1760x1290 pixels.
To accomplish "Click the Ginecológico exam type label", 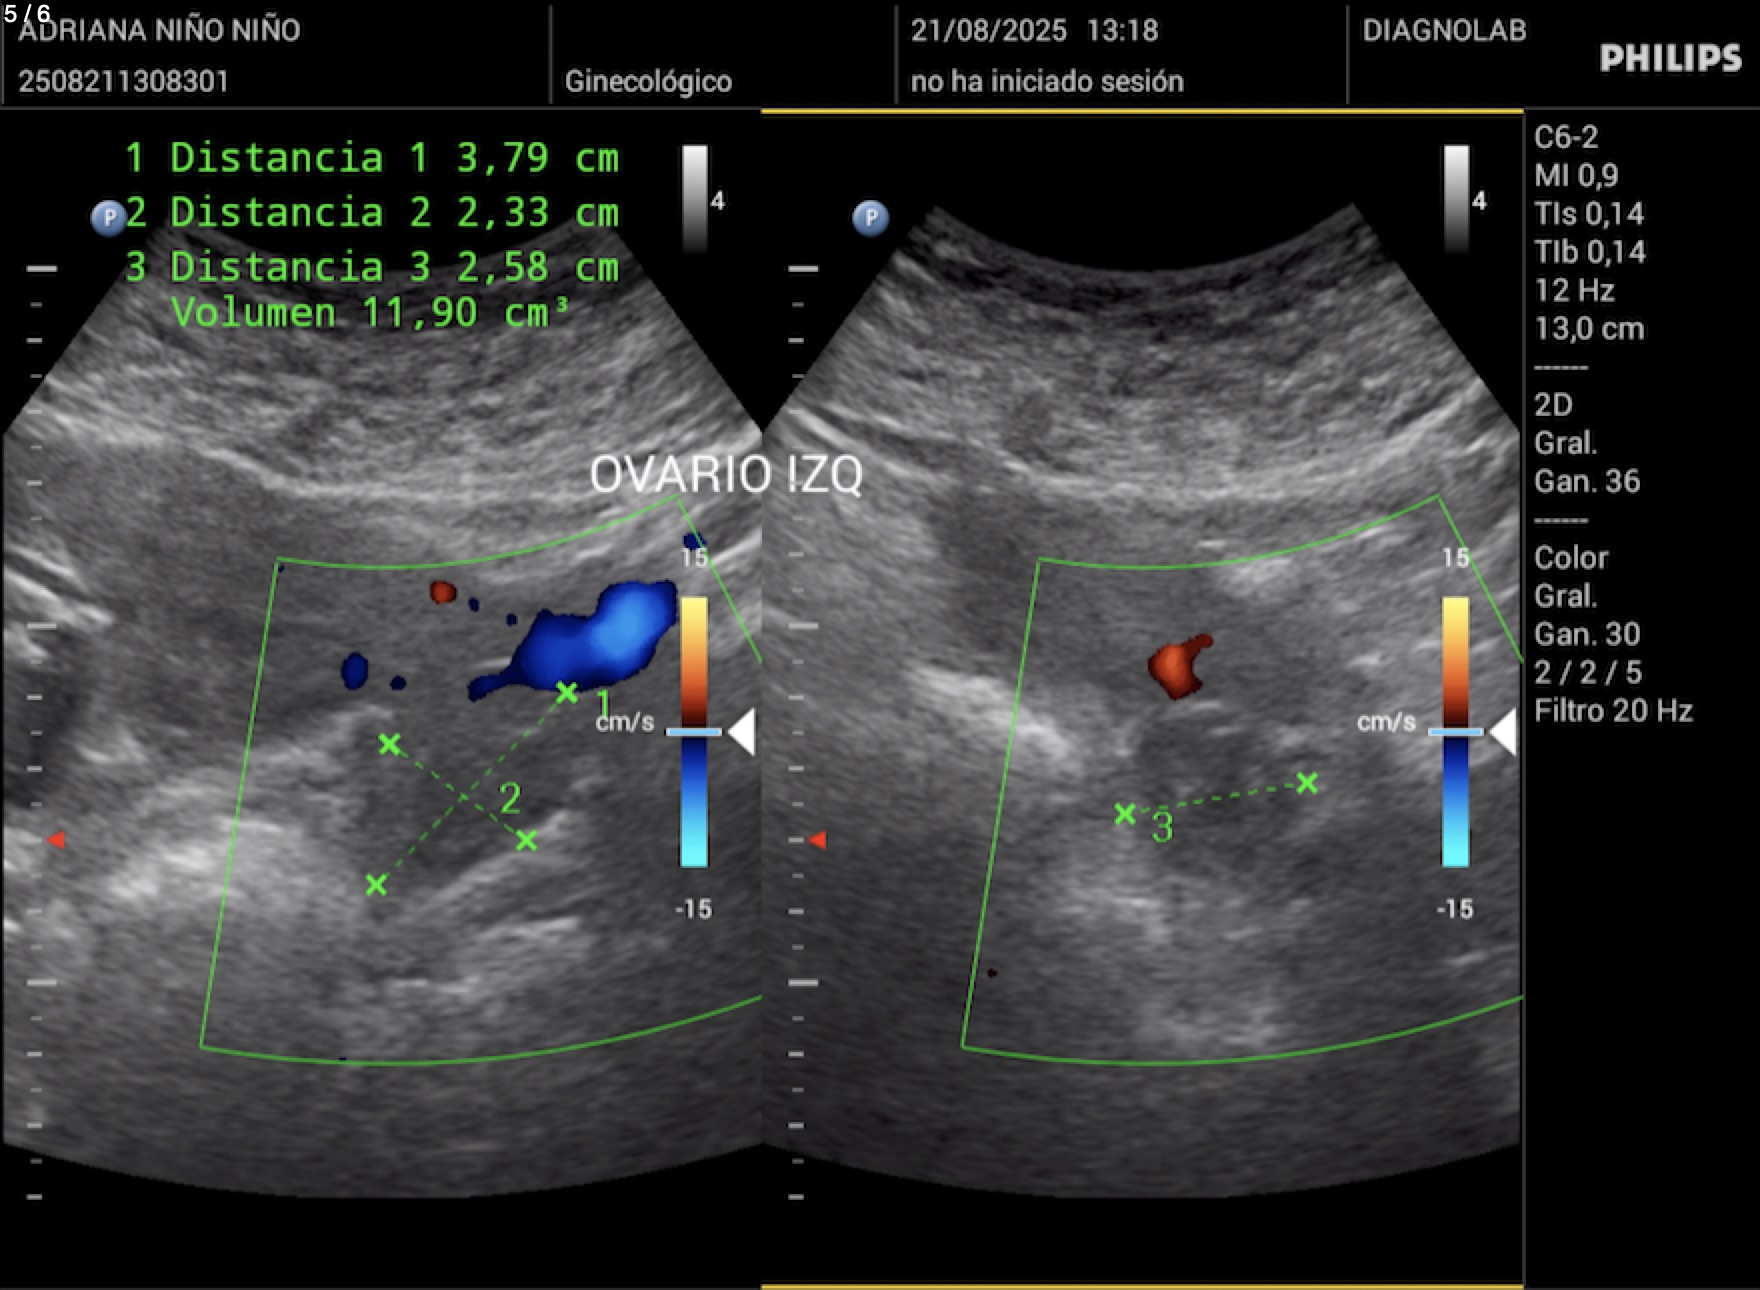I will 648,81.
